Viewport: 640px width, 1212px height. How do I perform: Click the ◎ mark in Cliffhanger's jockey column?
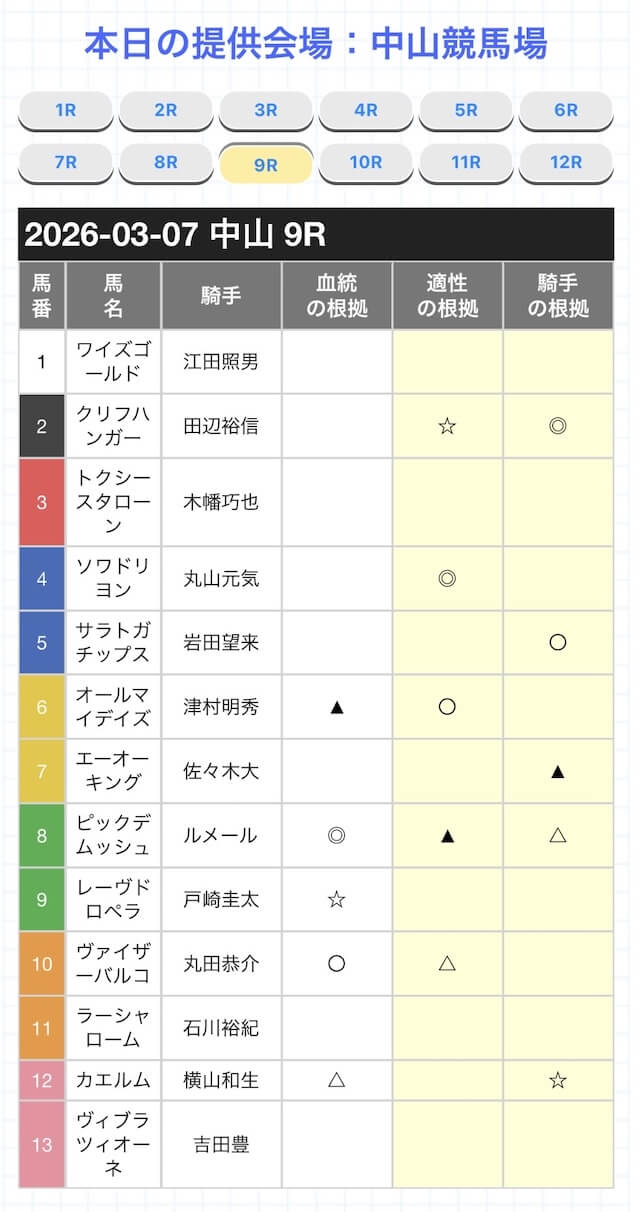[x=558, y=426]
